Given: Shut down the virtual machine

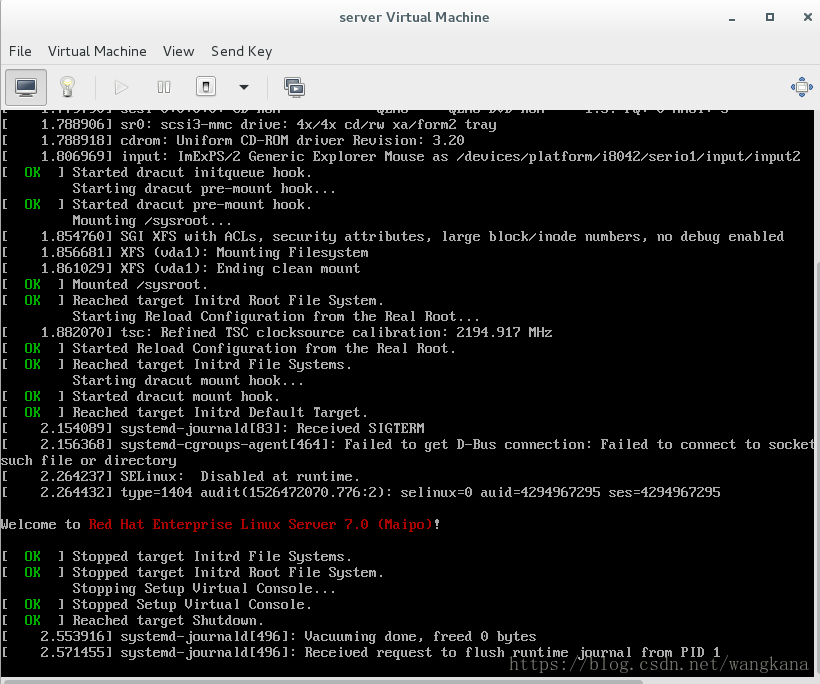Looking at the screenshot, I should (x=206, y=87).
